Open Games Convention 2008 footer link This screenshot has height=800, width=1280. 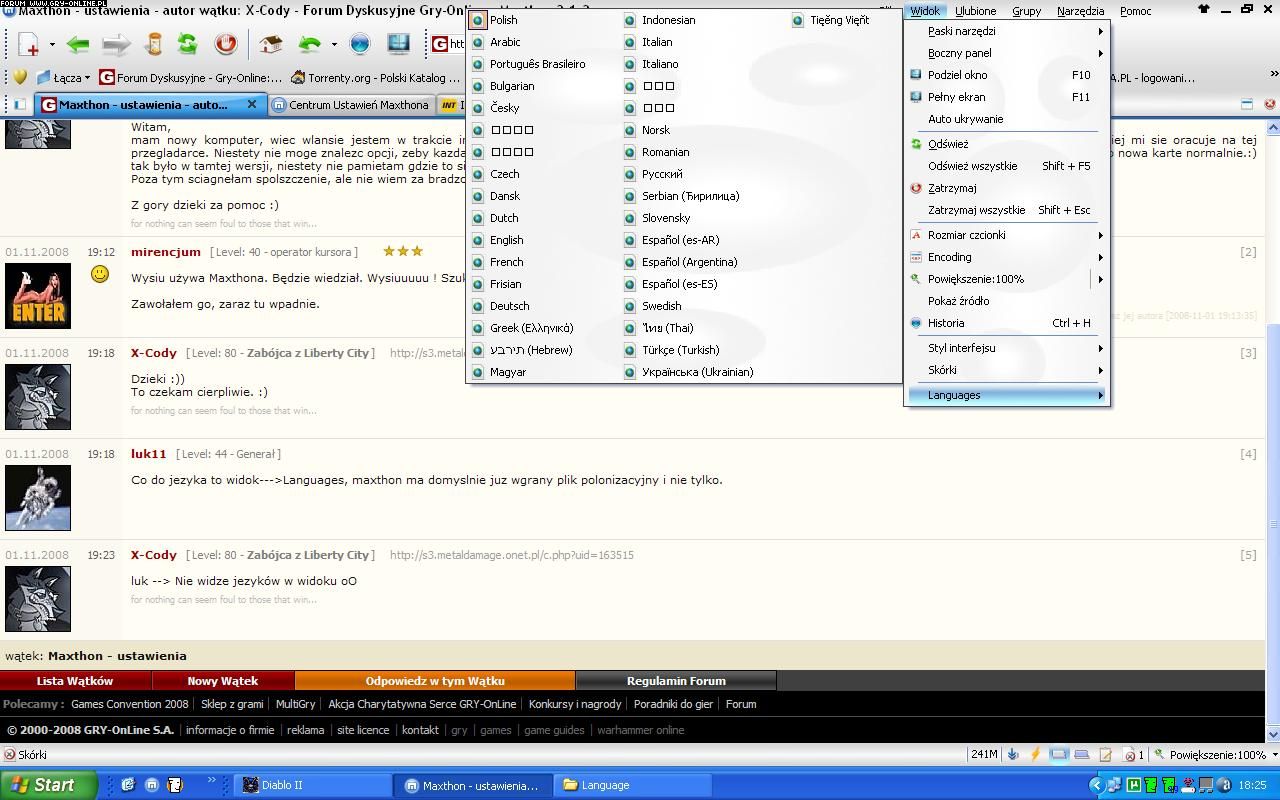point(129,704)
